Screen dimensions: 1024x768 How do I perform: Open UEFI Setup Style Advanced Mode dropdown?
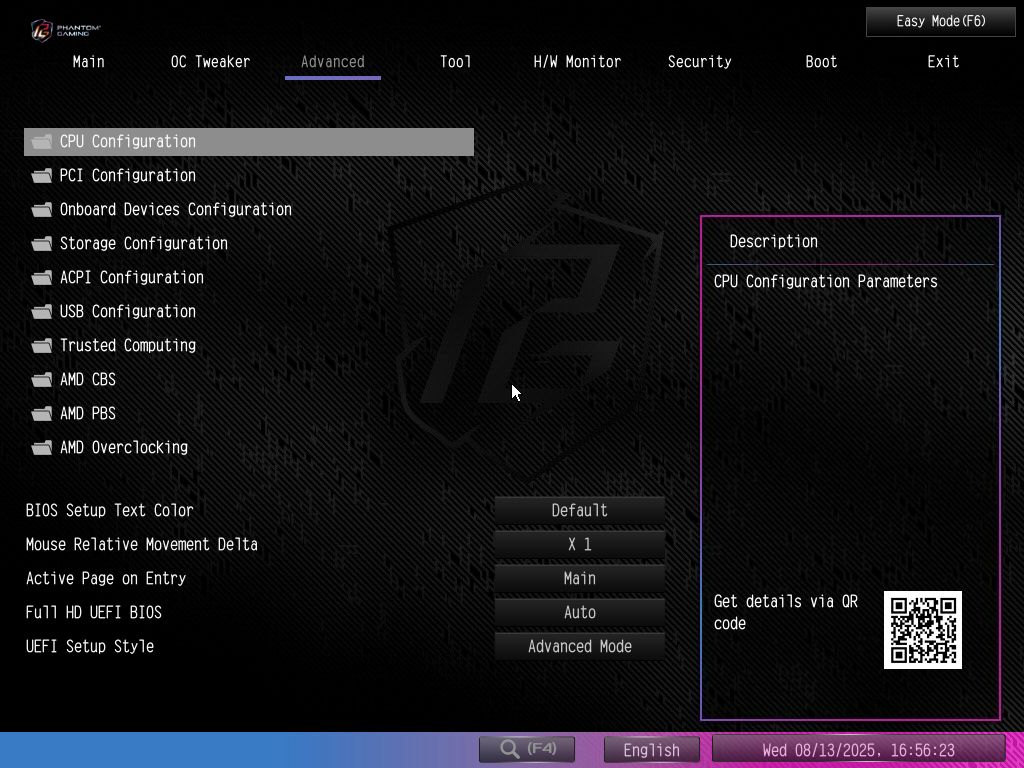[x=580, y=646]
